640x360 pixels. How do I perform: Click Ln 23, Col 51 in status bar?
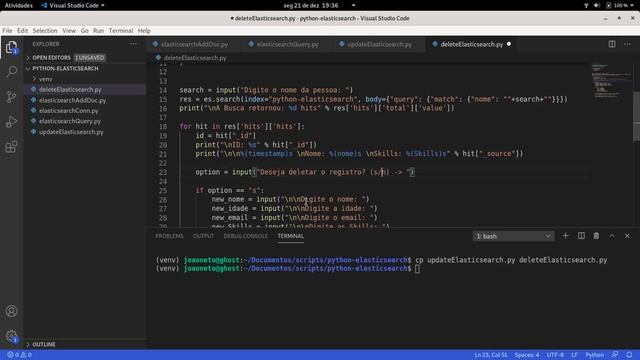click(x=491, y=355)
